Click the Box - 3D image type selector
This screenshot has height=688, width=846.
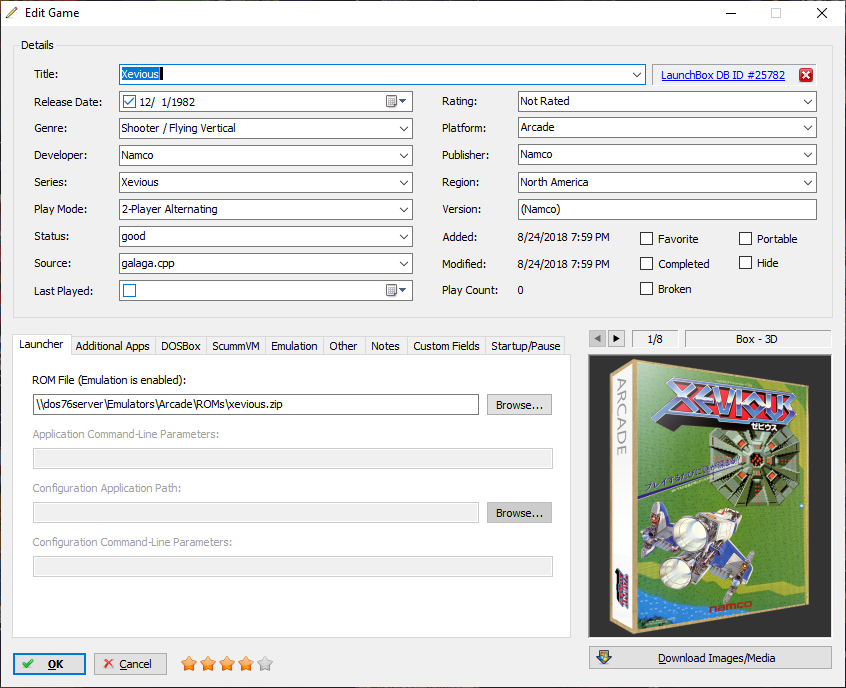[x=758, y=339]
